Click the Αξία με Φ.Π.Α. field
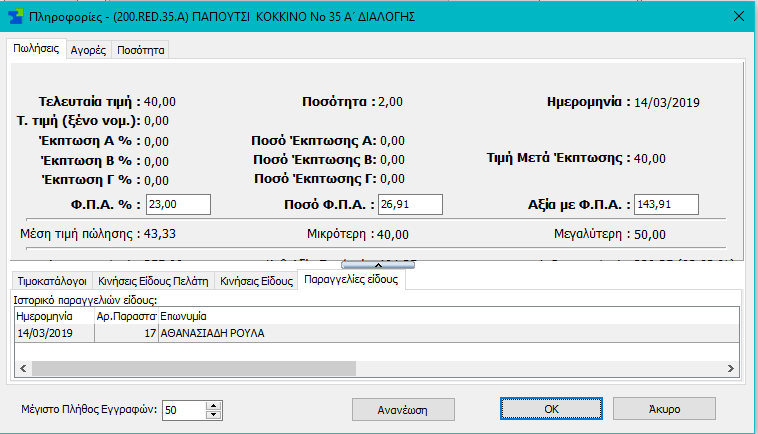Image resolution: width=758 pixels, height=434 pixels. tap(666, 204)
